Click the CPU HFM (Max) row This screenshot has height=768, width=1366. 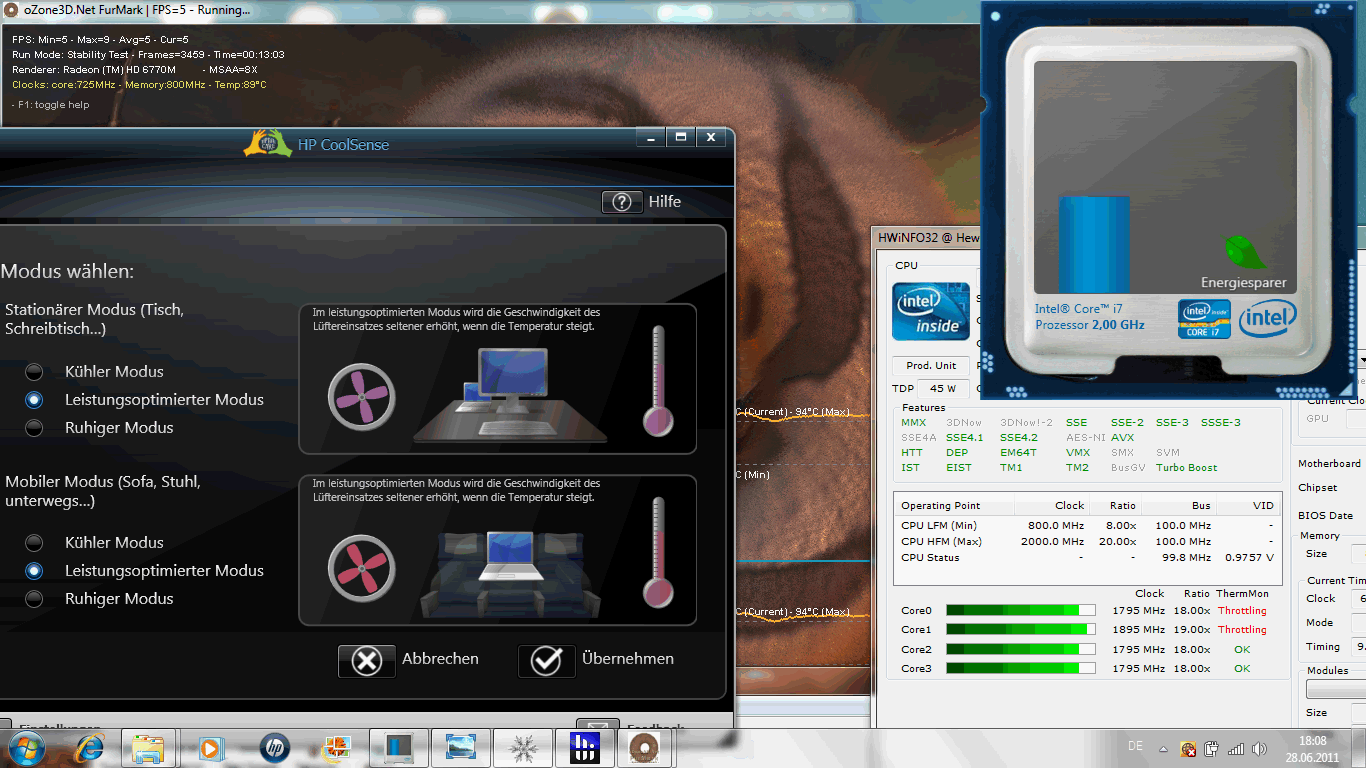pos(1087,541)
